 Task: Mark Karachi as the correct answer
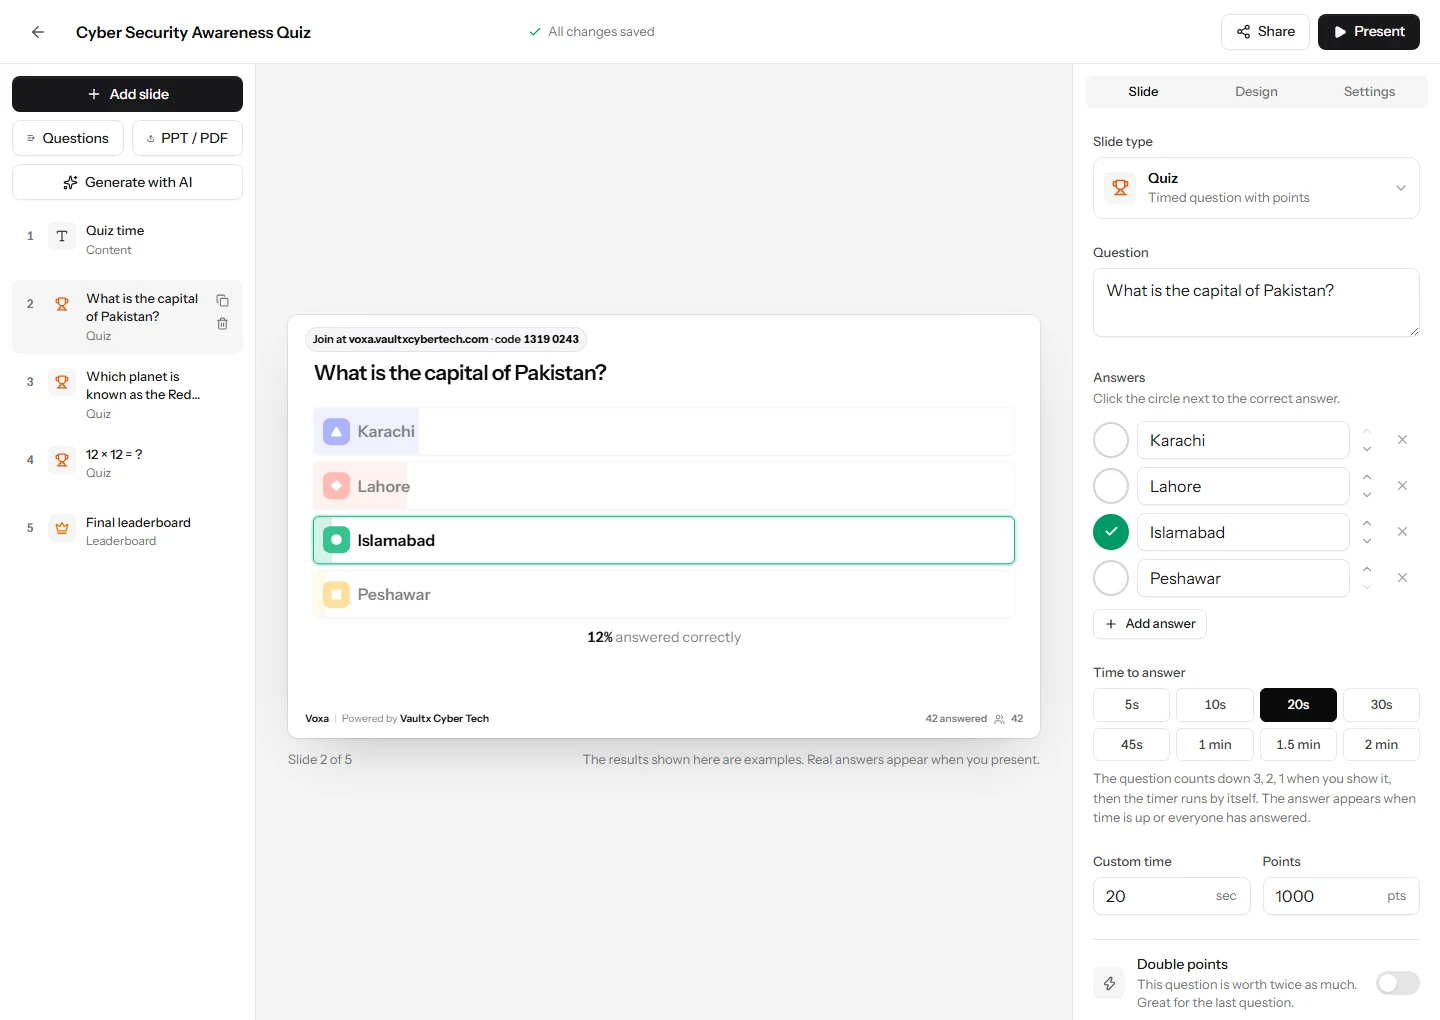point(1111,440)
